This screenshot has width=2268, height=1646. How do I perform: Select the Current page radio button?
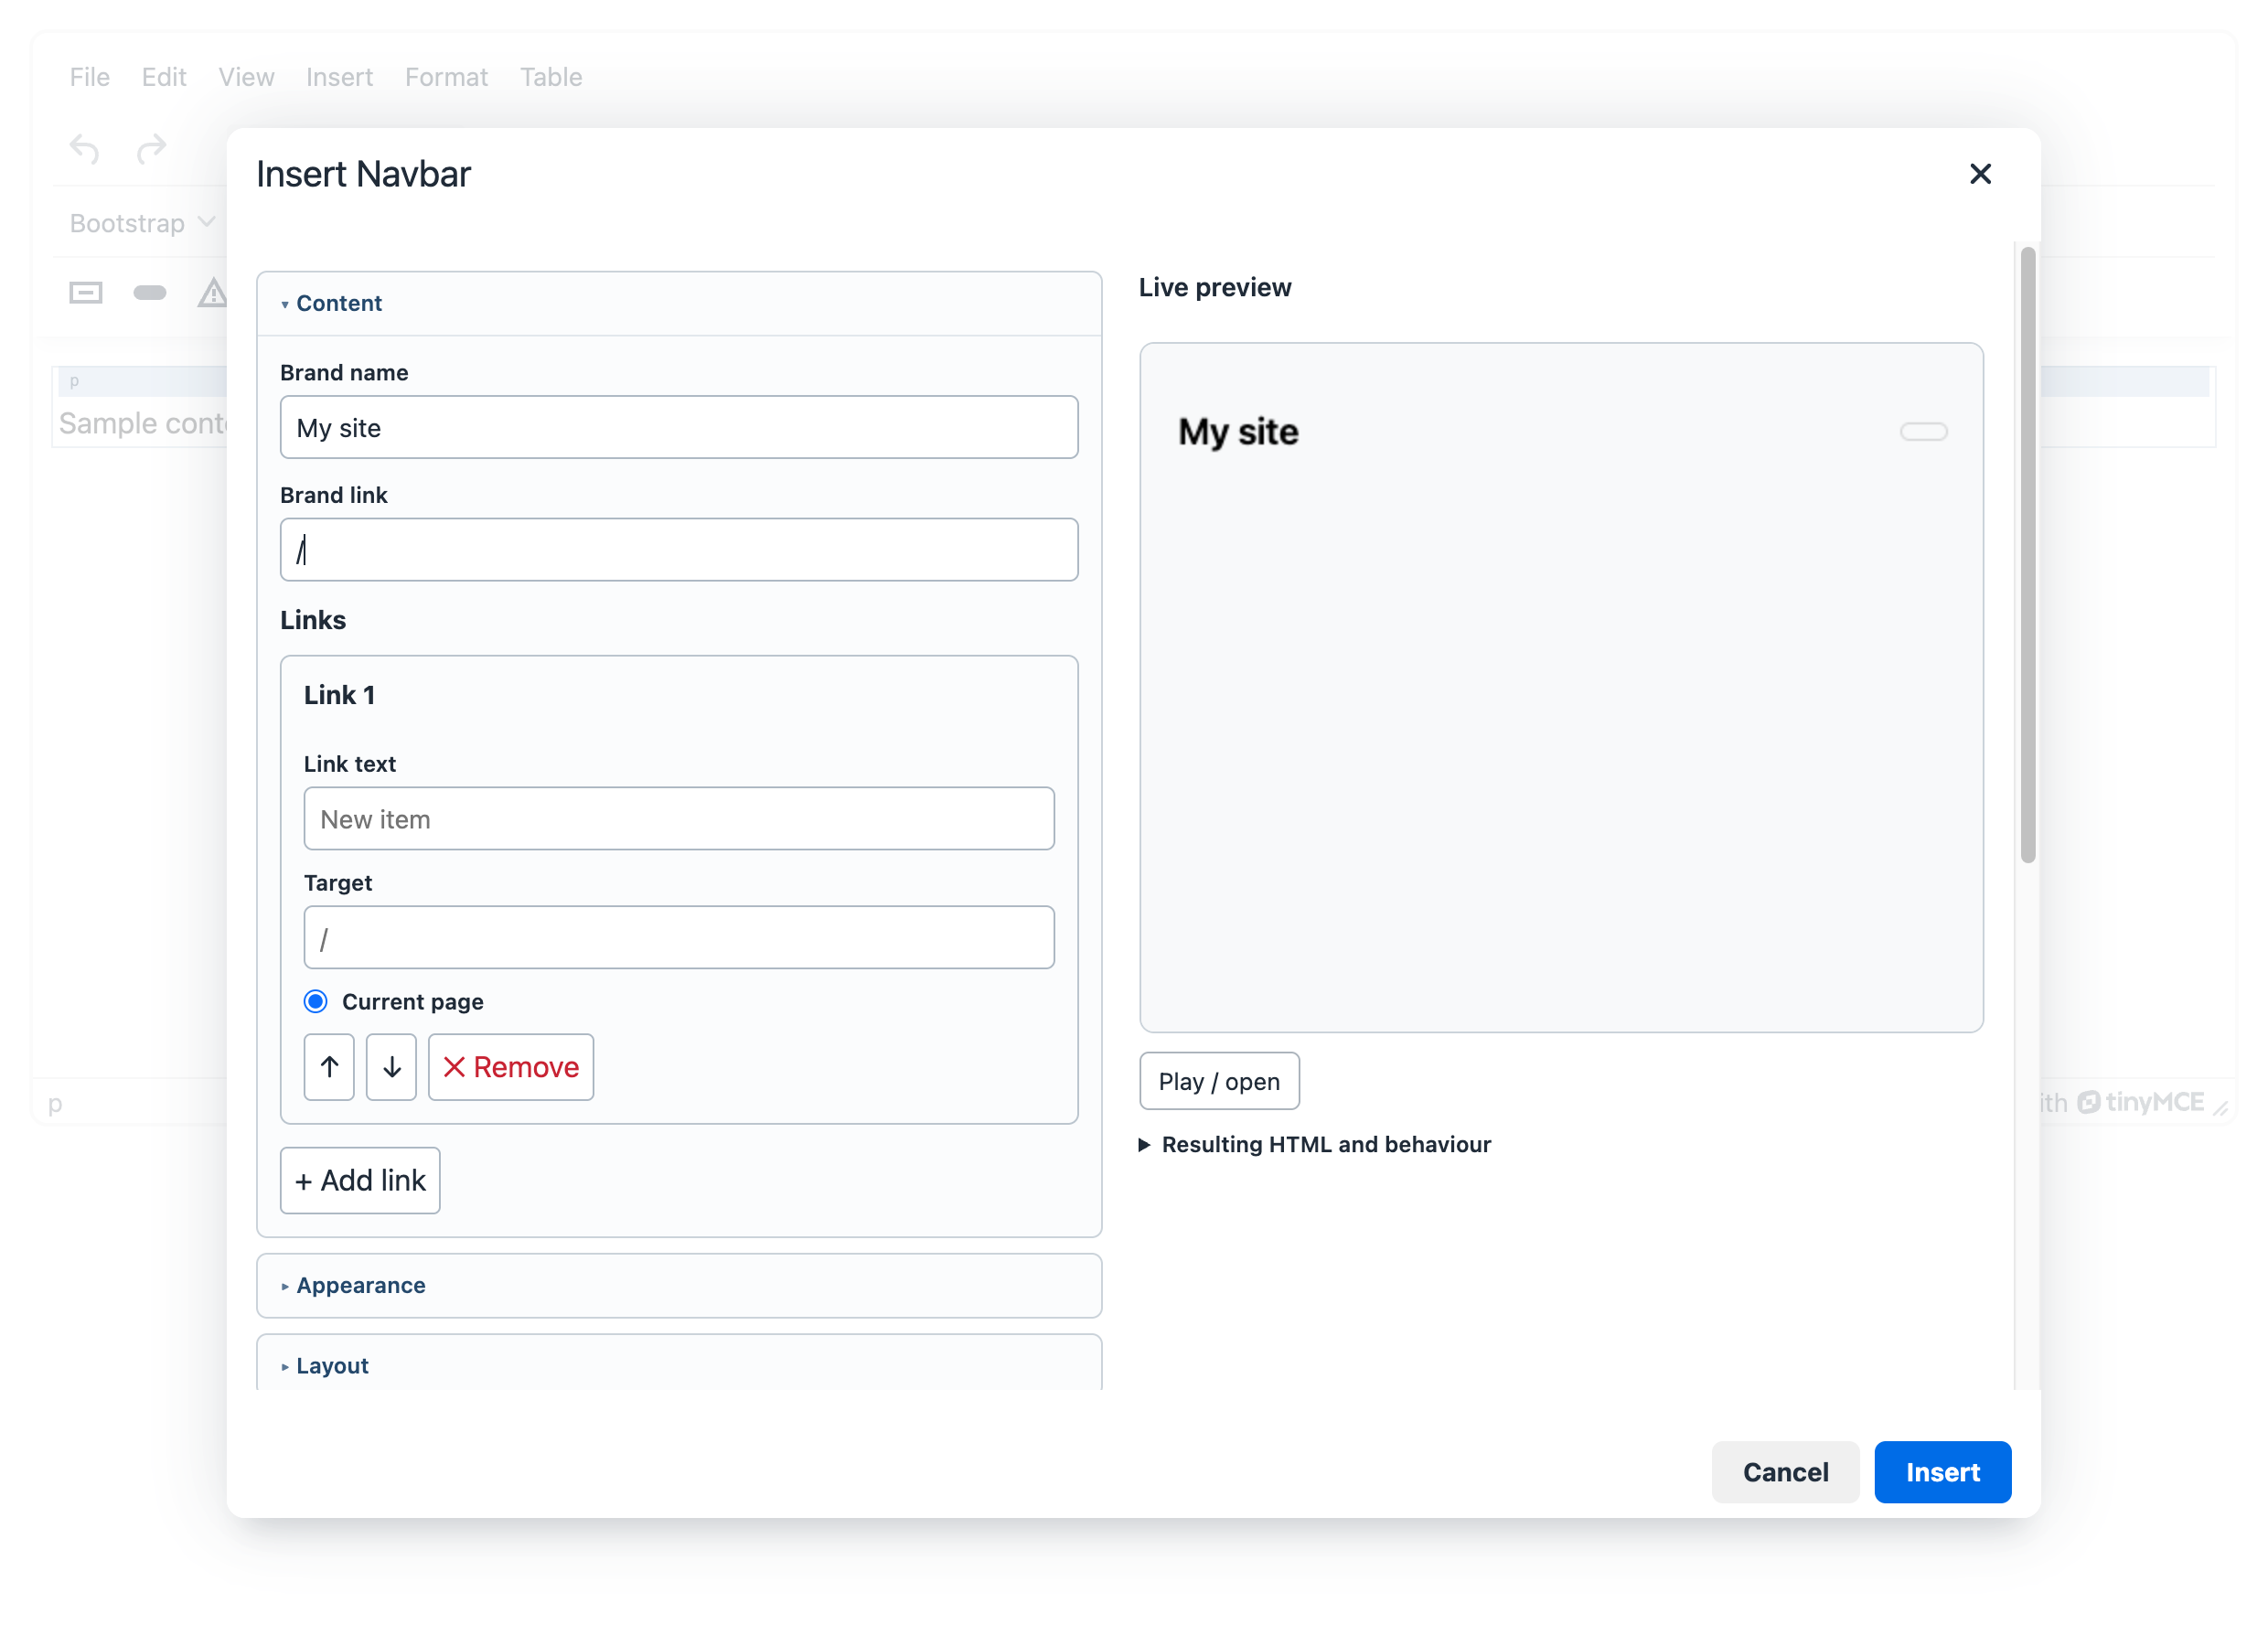click(315, 1001)
